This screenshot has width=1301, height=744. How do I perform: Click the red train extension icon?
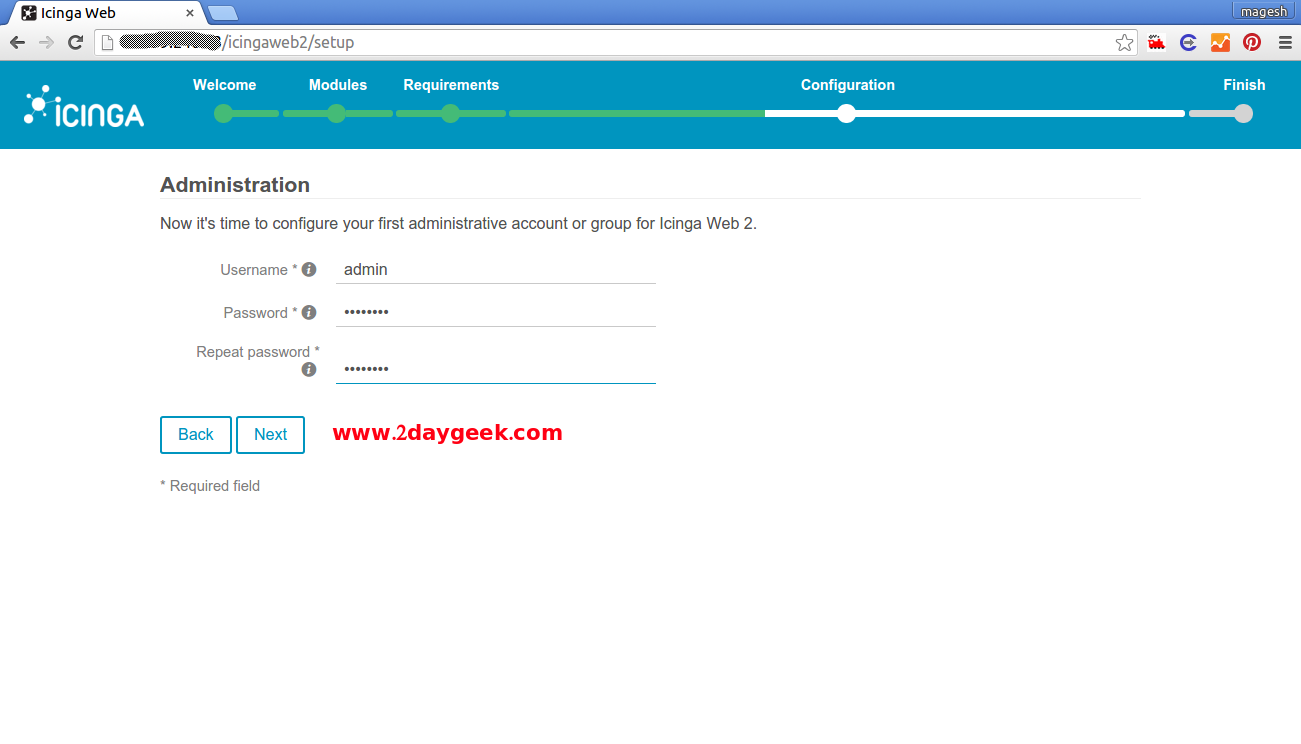(x=1157, y=42)
